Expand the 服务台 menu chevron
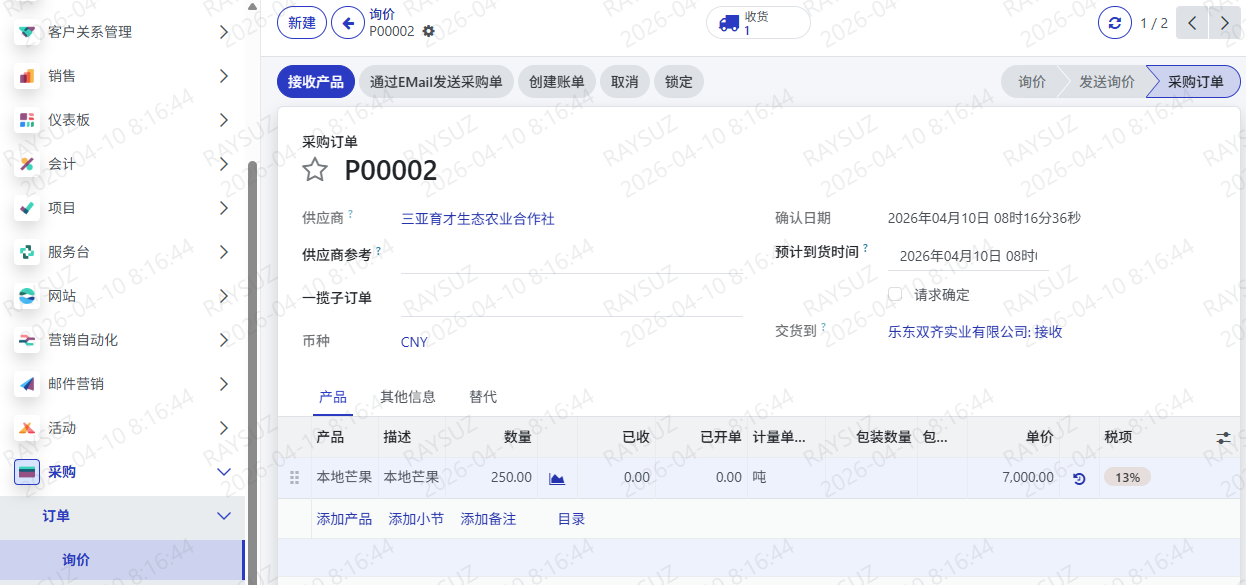The image size is (1246, 585). click(223, 252)
